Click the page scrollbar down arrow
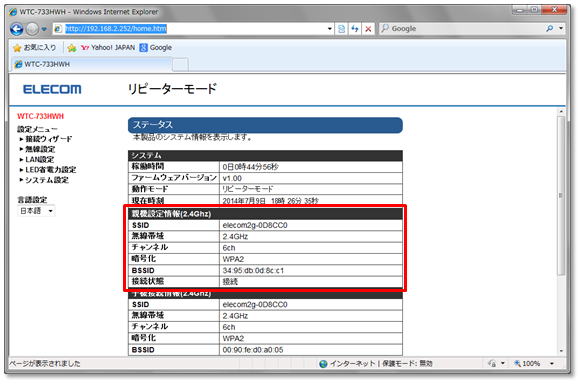Image resolution: width=581 pixels, height=384 pixels. [561, 351]
